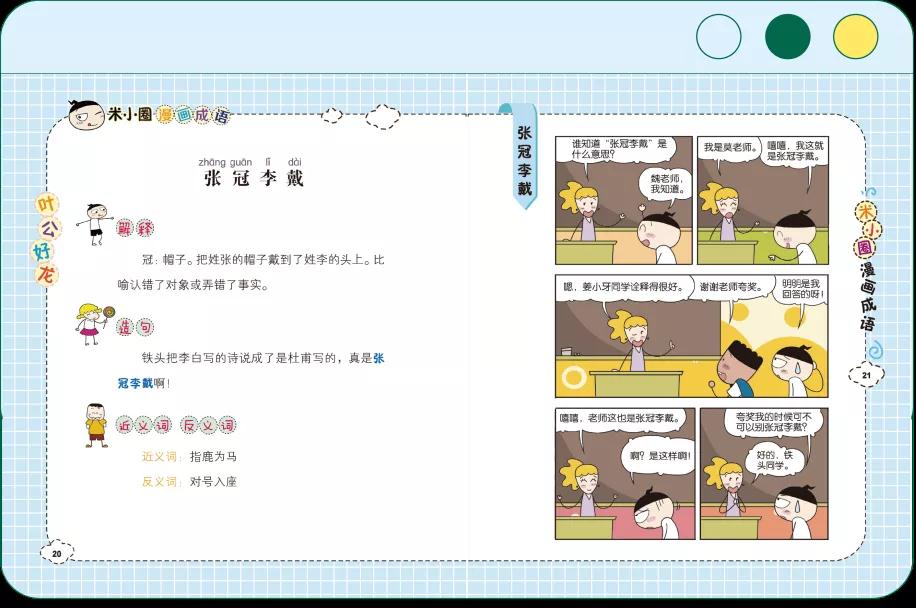Open the wide middle comic panel
The image size is (916, 608).
click(x=691, y=335)
